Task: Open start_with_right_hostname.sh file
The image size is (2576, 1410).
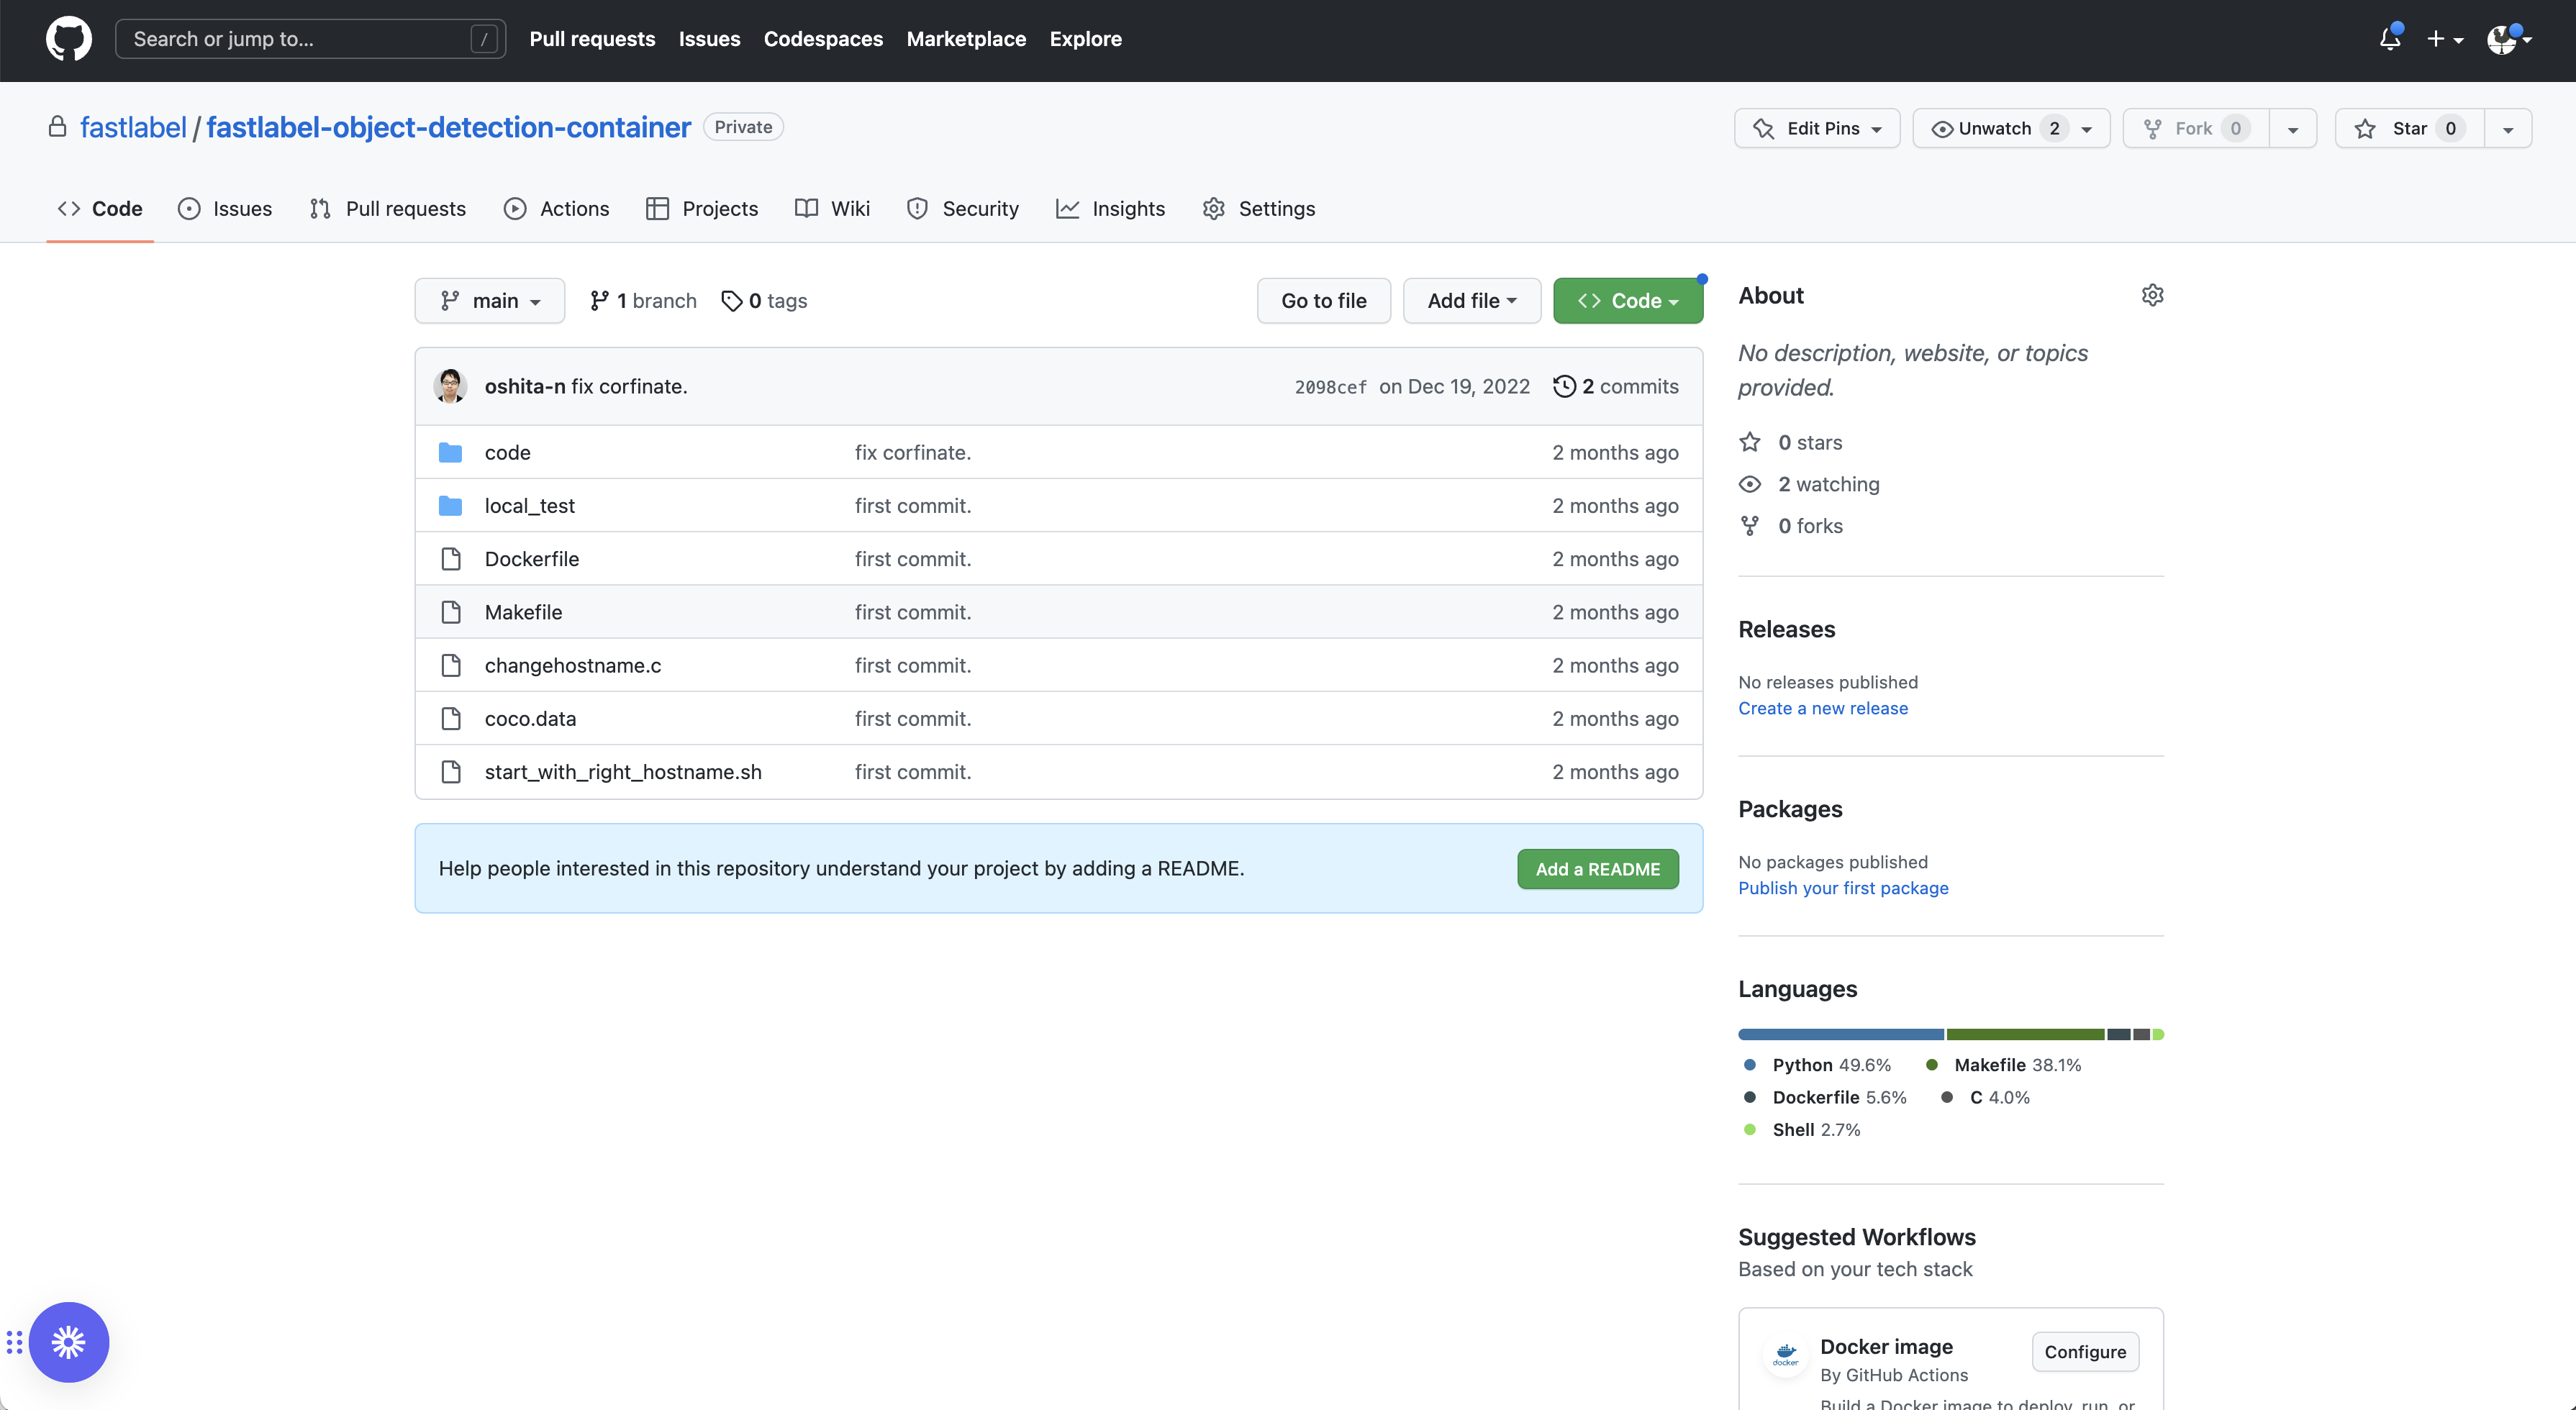Action: pyautogui.click(x=623, y=772)
